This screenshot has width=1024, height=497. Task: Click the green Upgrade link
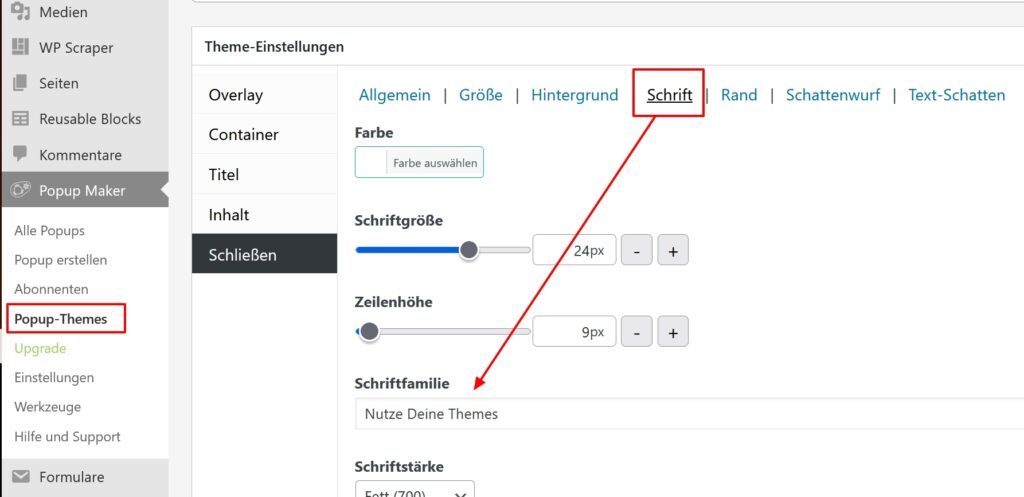40,348
